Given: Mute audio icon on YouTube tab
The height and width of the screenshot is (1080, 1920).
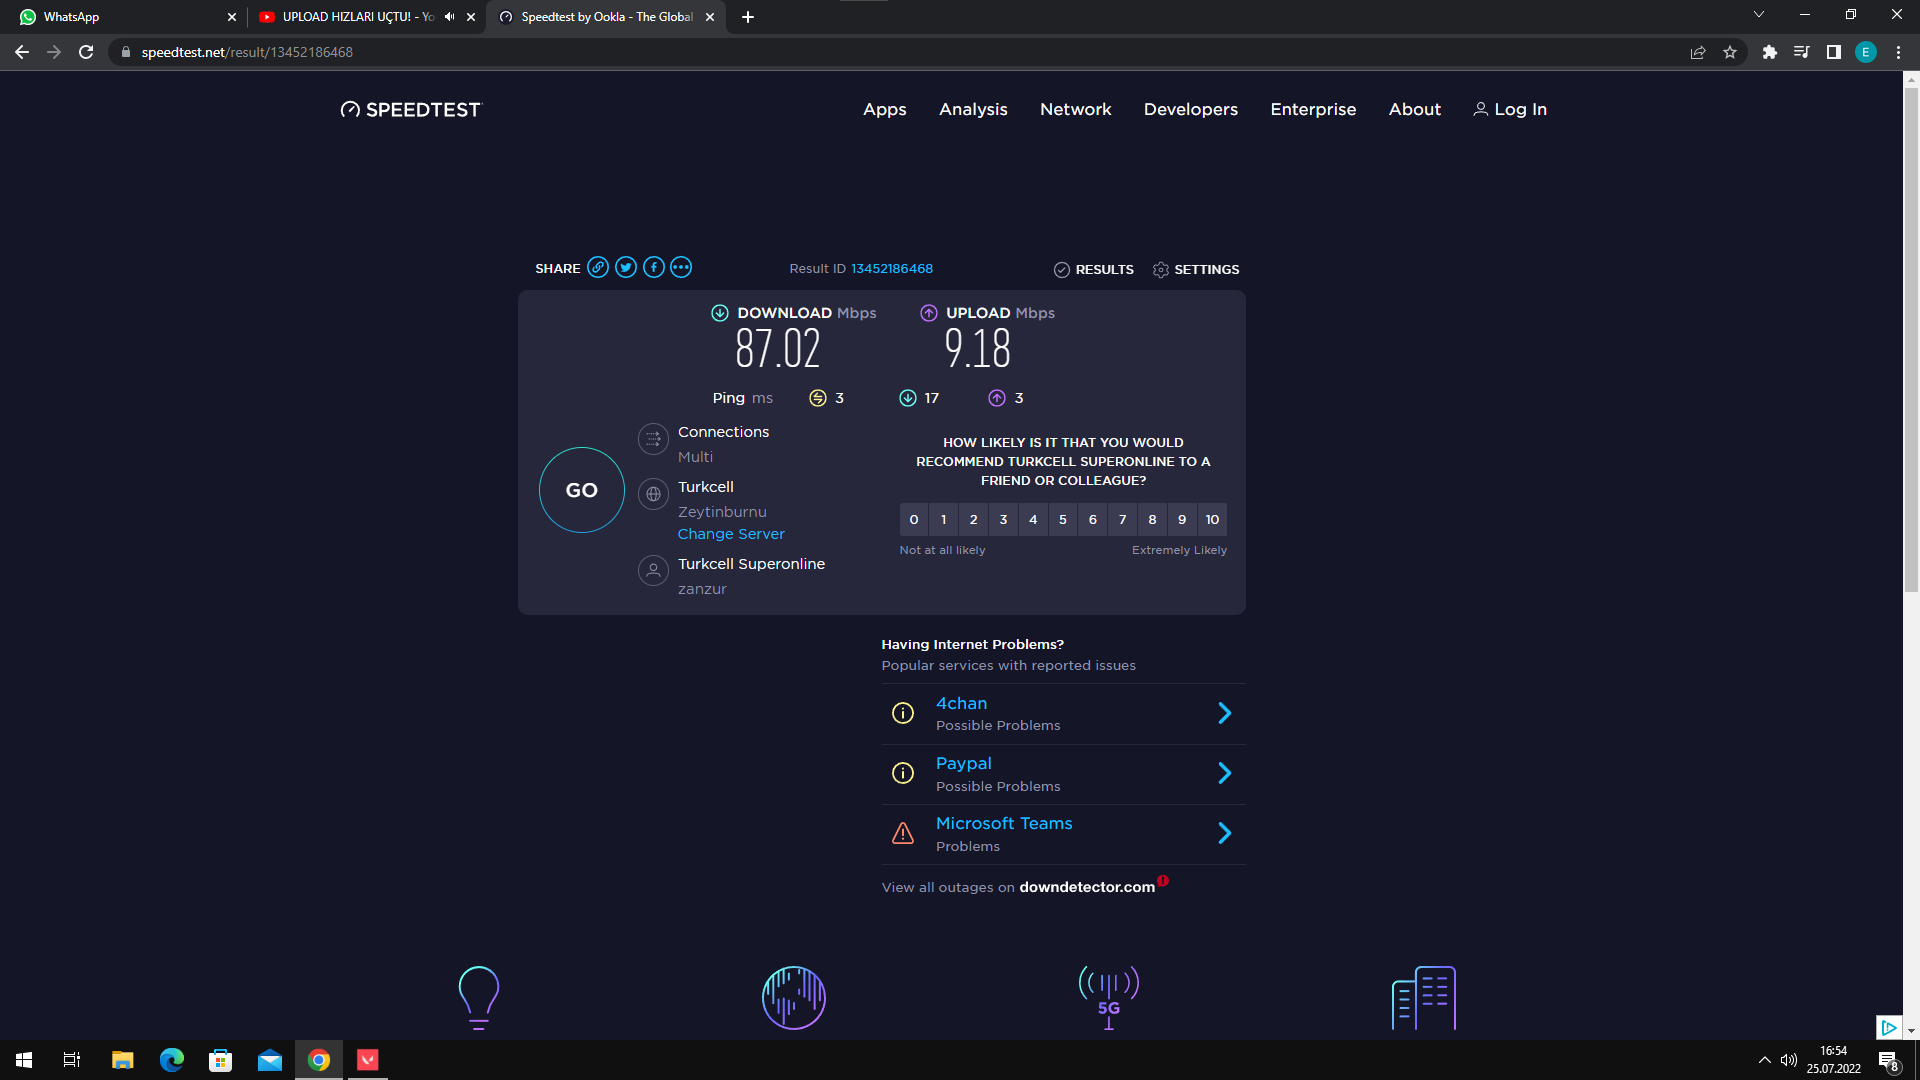Looking at the screenshot, I should click(450, 17).
